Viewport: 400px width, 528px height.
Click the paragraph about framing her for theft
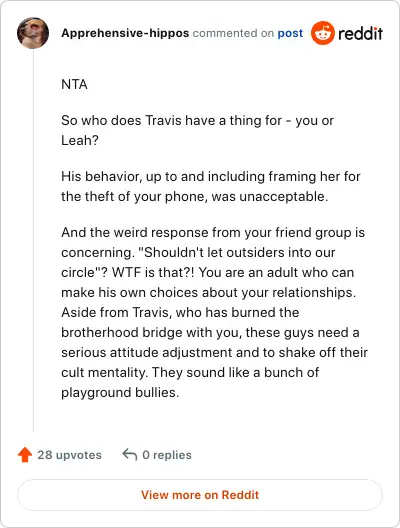click(211, 186)
